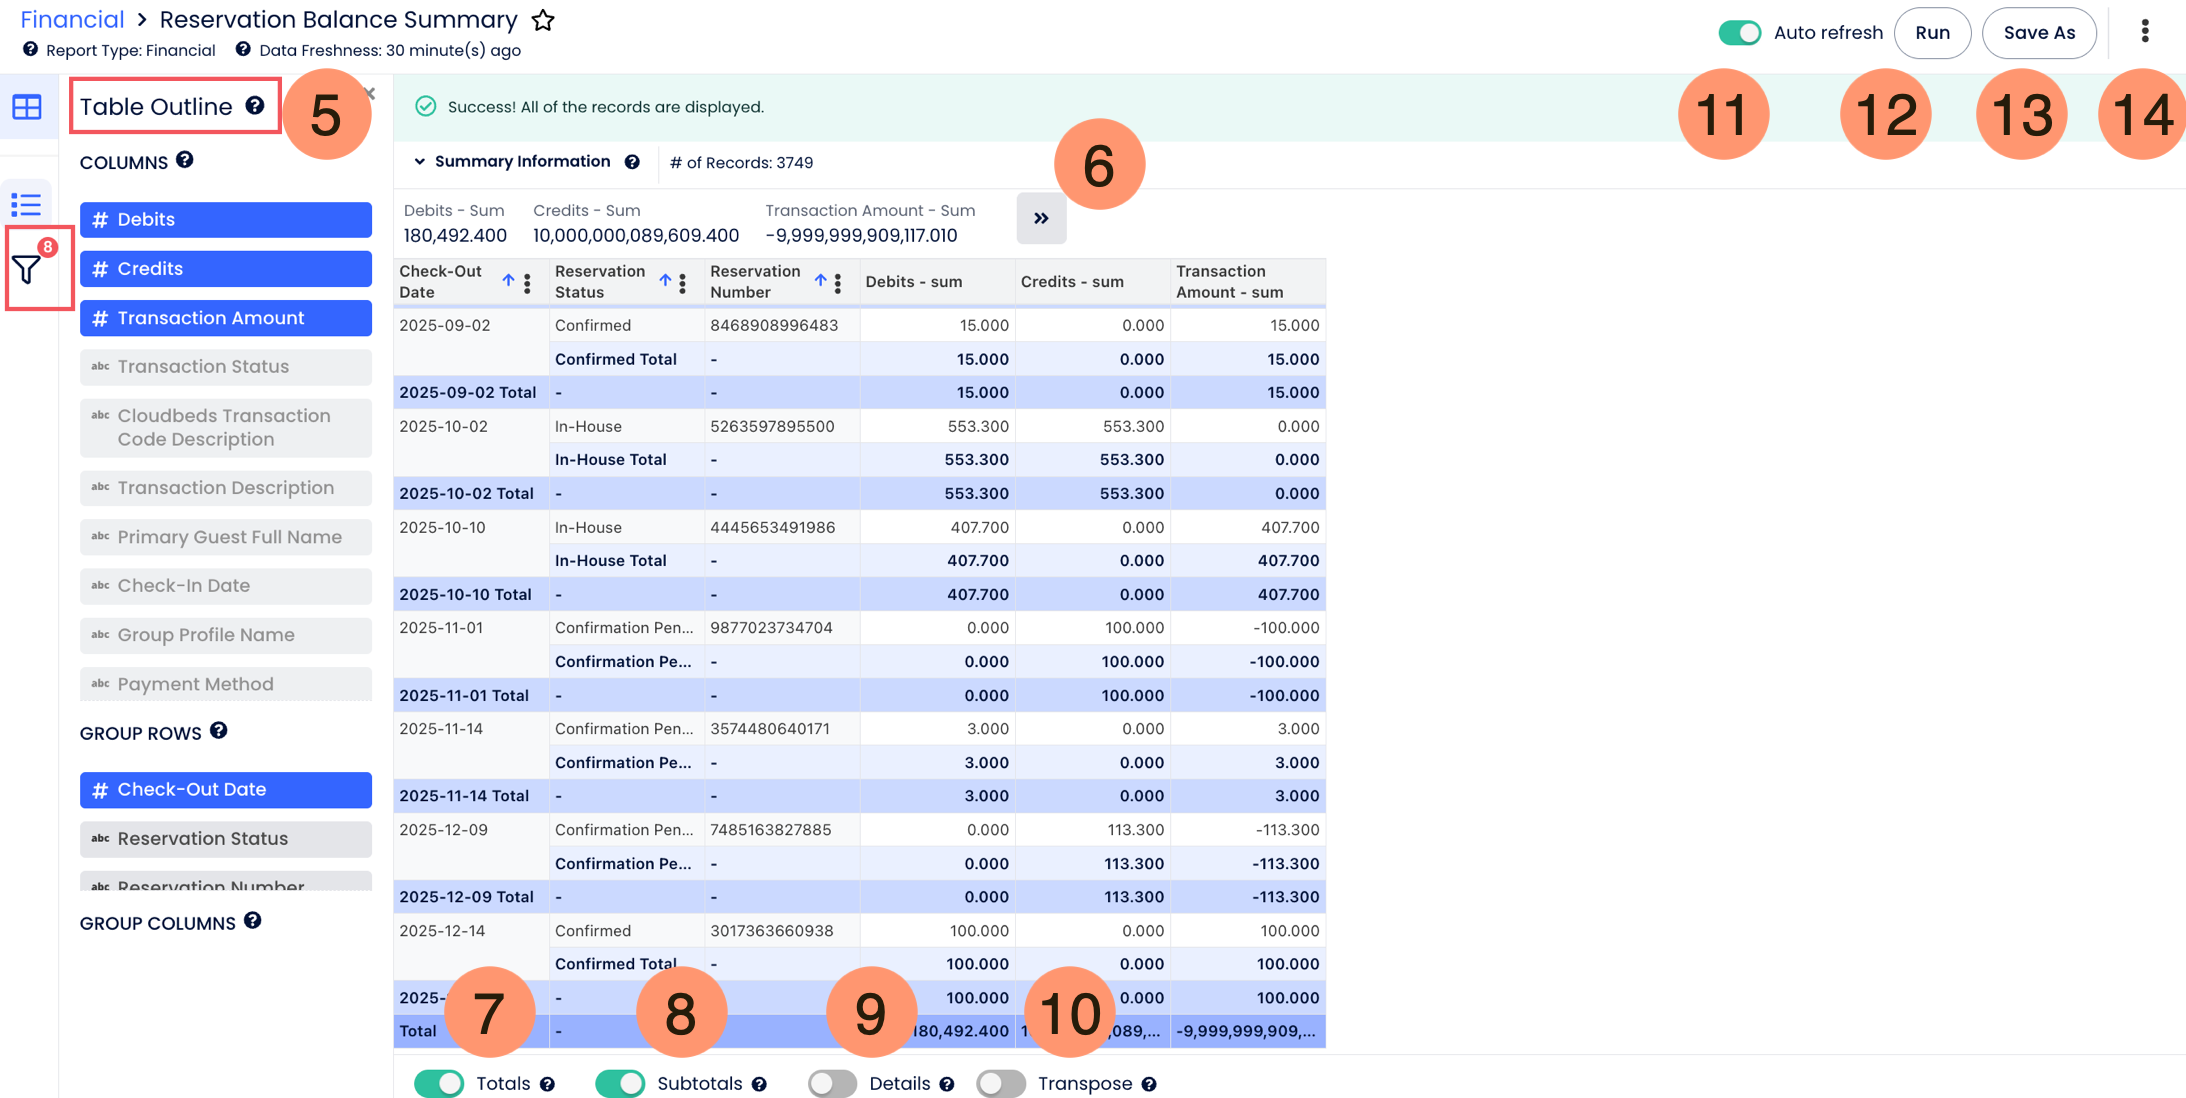2186x1098 pixels.
Task: Click the Financial breadcrumb link
Action: click(x=72, y=20)
